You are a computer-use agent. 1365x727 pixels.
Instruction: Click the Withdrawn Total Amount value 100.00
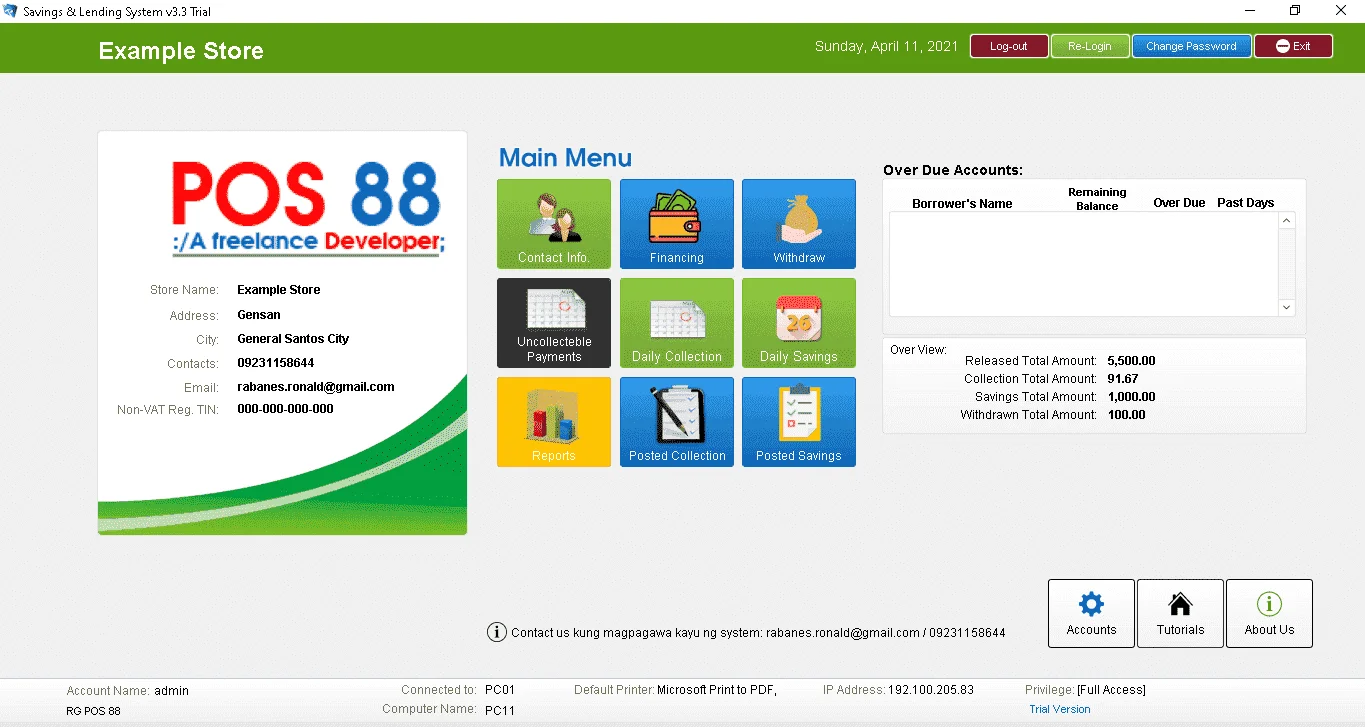tap(1126, 415)
